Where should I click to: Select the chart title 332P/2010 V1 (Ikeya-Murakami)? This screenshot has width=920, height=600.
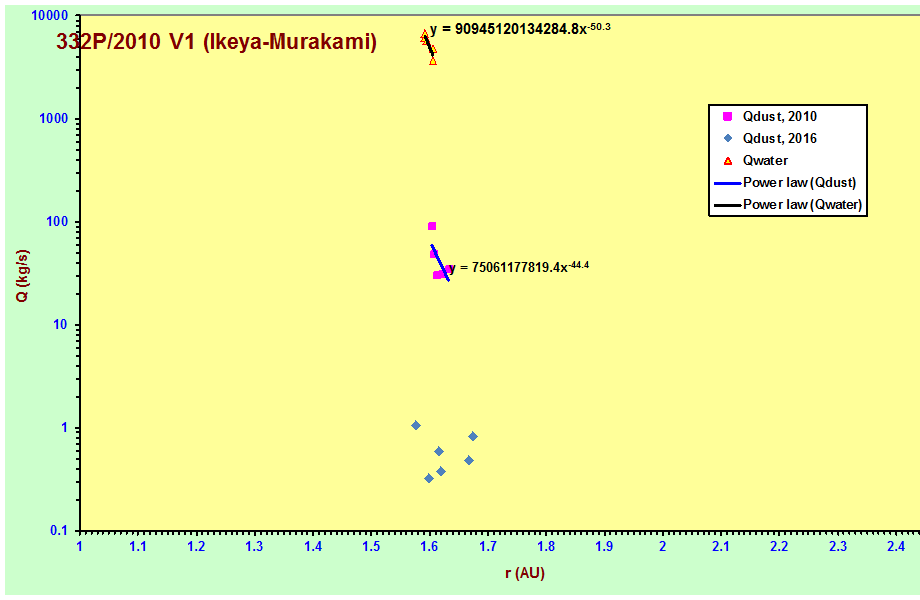(x=217, y=42)
